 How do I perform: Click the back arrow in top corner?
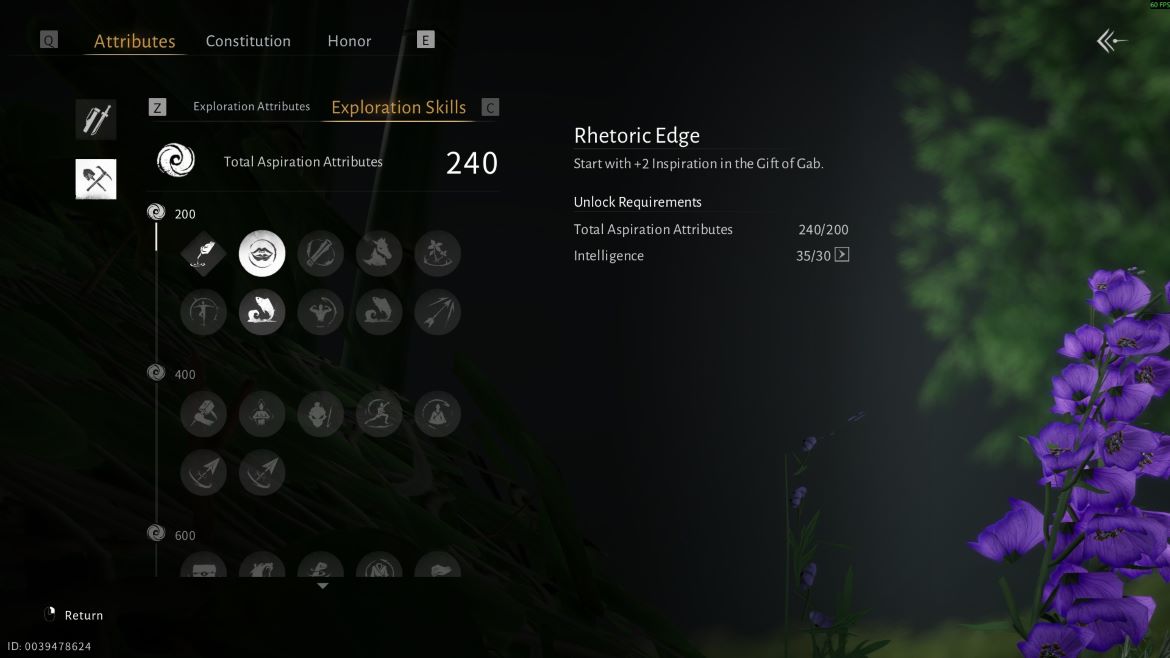pos(1111,40)
